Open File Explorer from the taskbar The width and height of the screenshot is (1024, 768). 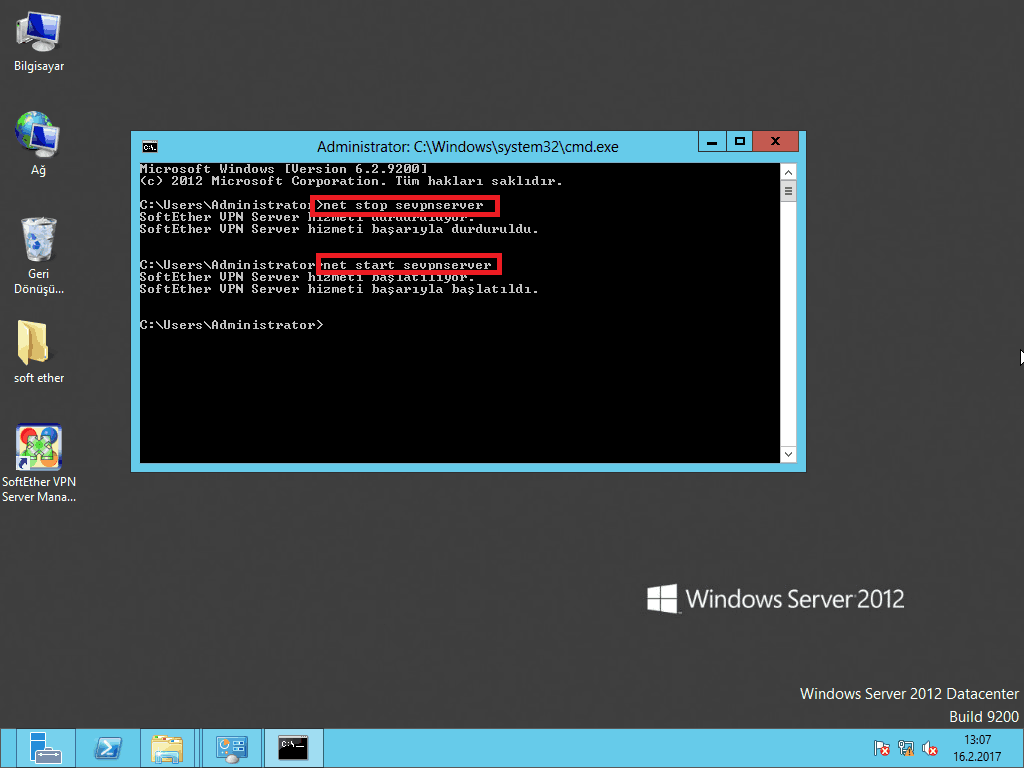pyautogui.click(x=167, y=748)
